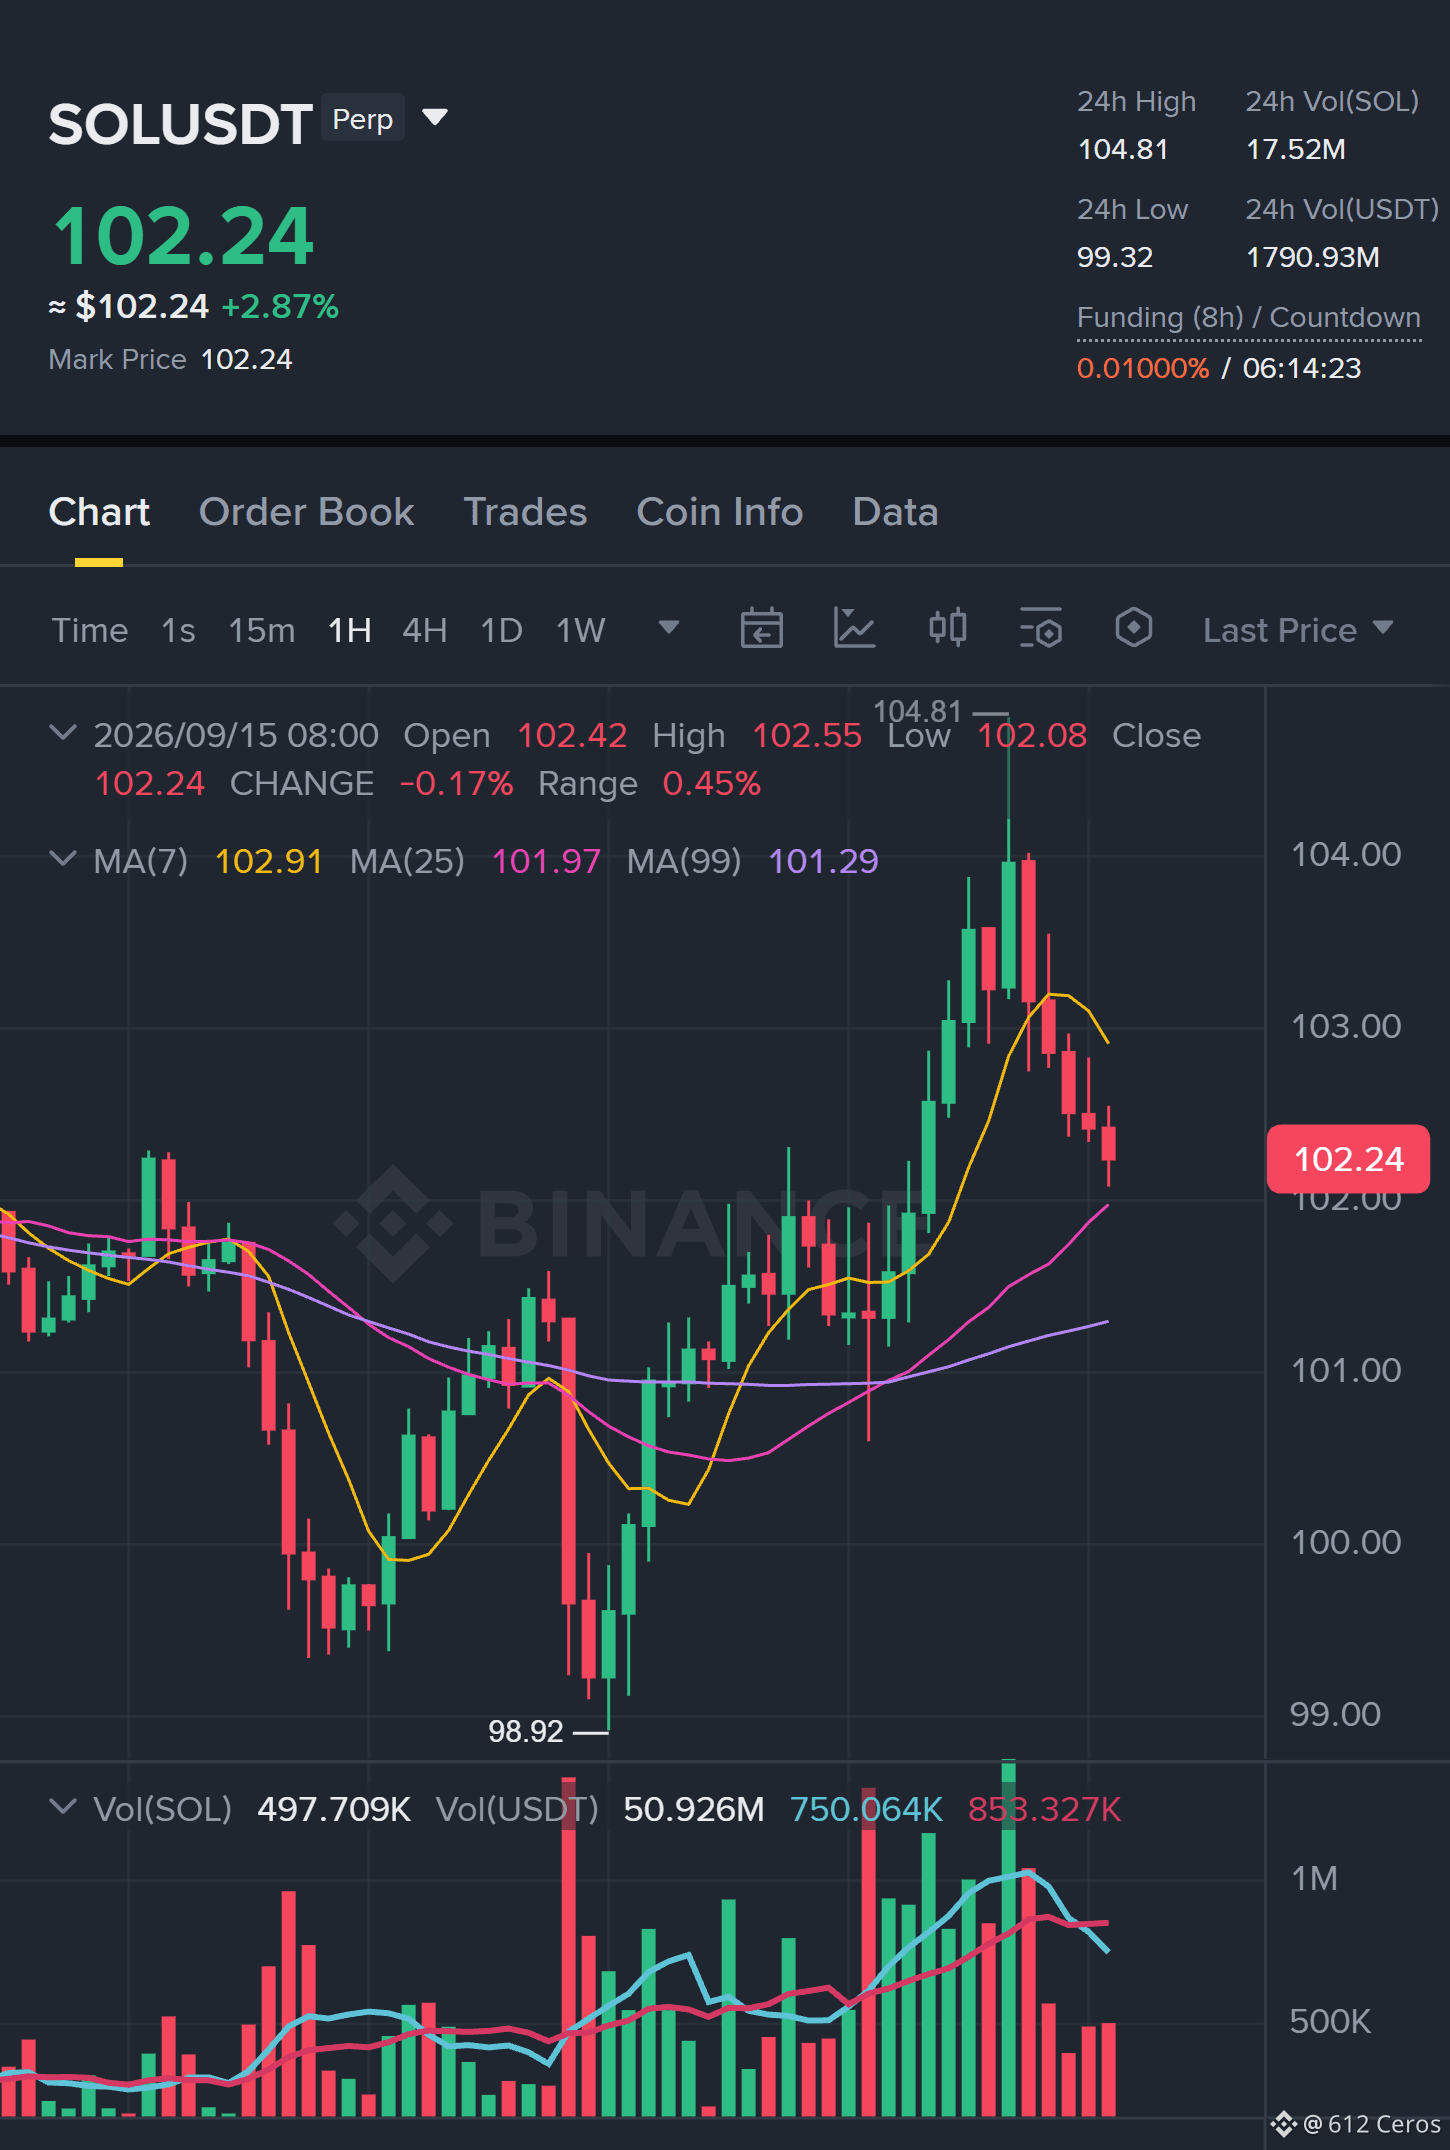This screenshot has height=2150, width=1450.
Task: Select the candlestick chart type icon
Action: coord(947,629)
